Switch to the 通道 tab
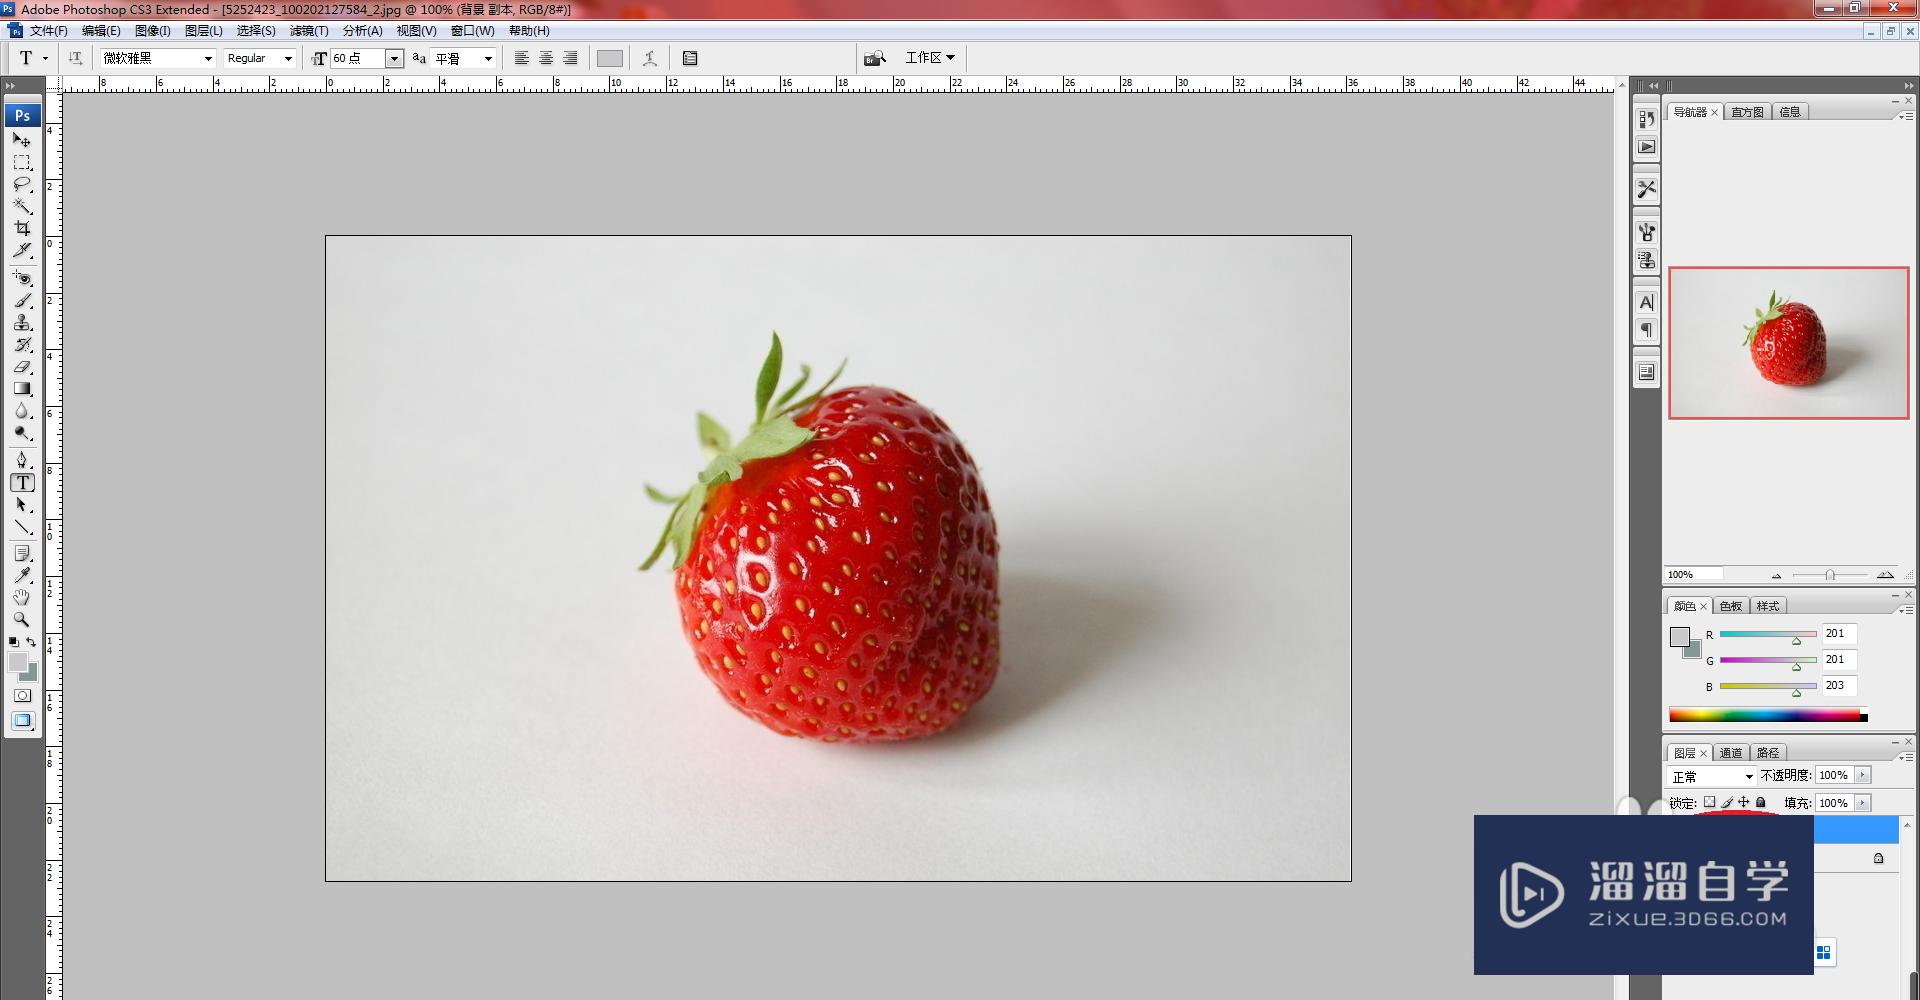Image resolution: width=1920 pixels, height=1000 pixels. 1731,753
